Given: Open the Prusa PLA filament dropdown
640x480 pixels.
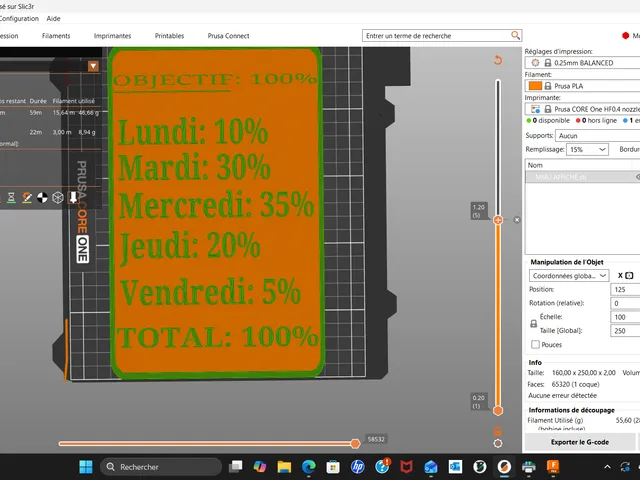Looking at the screenshot, I should pyautogui.click(x=582, y=86).
